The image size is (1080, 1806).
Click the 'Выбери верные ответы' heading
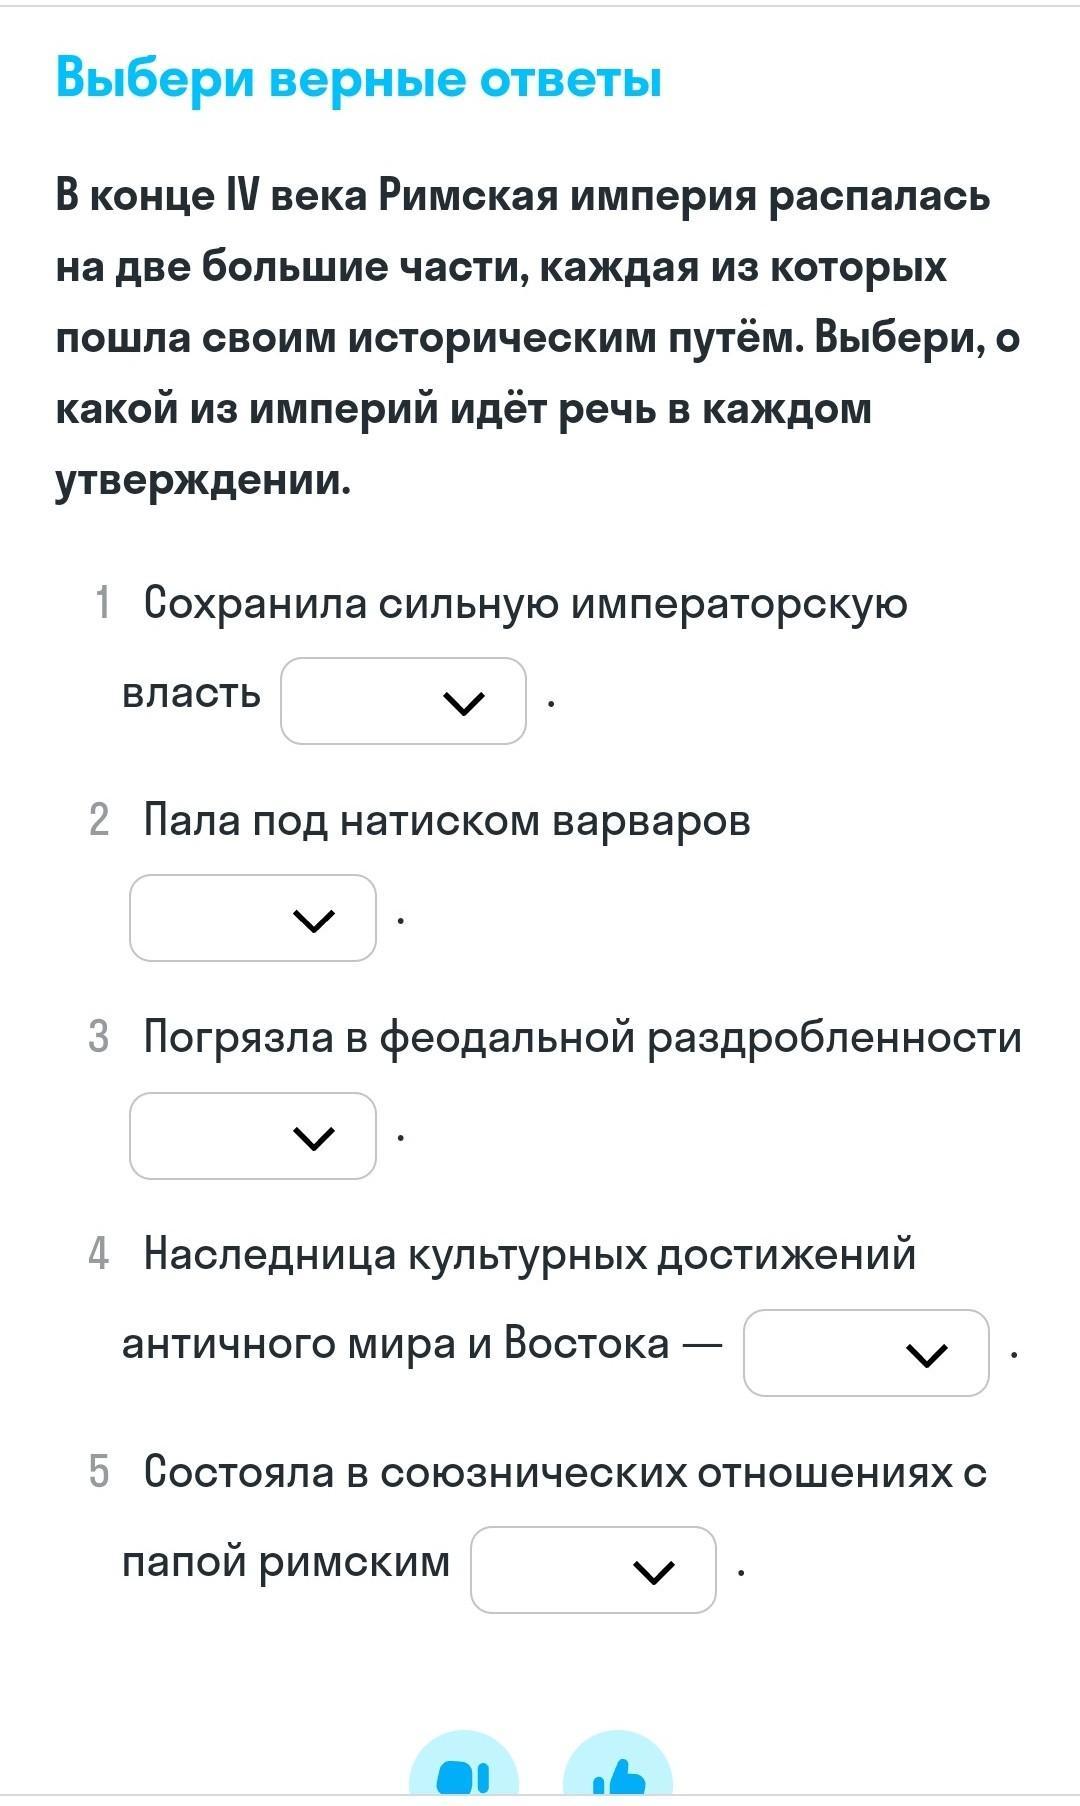coord(359,78)
